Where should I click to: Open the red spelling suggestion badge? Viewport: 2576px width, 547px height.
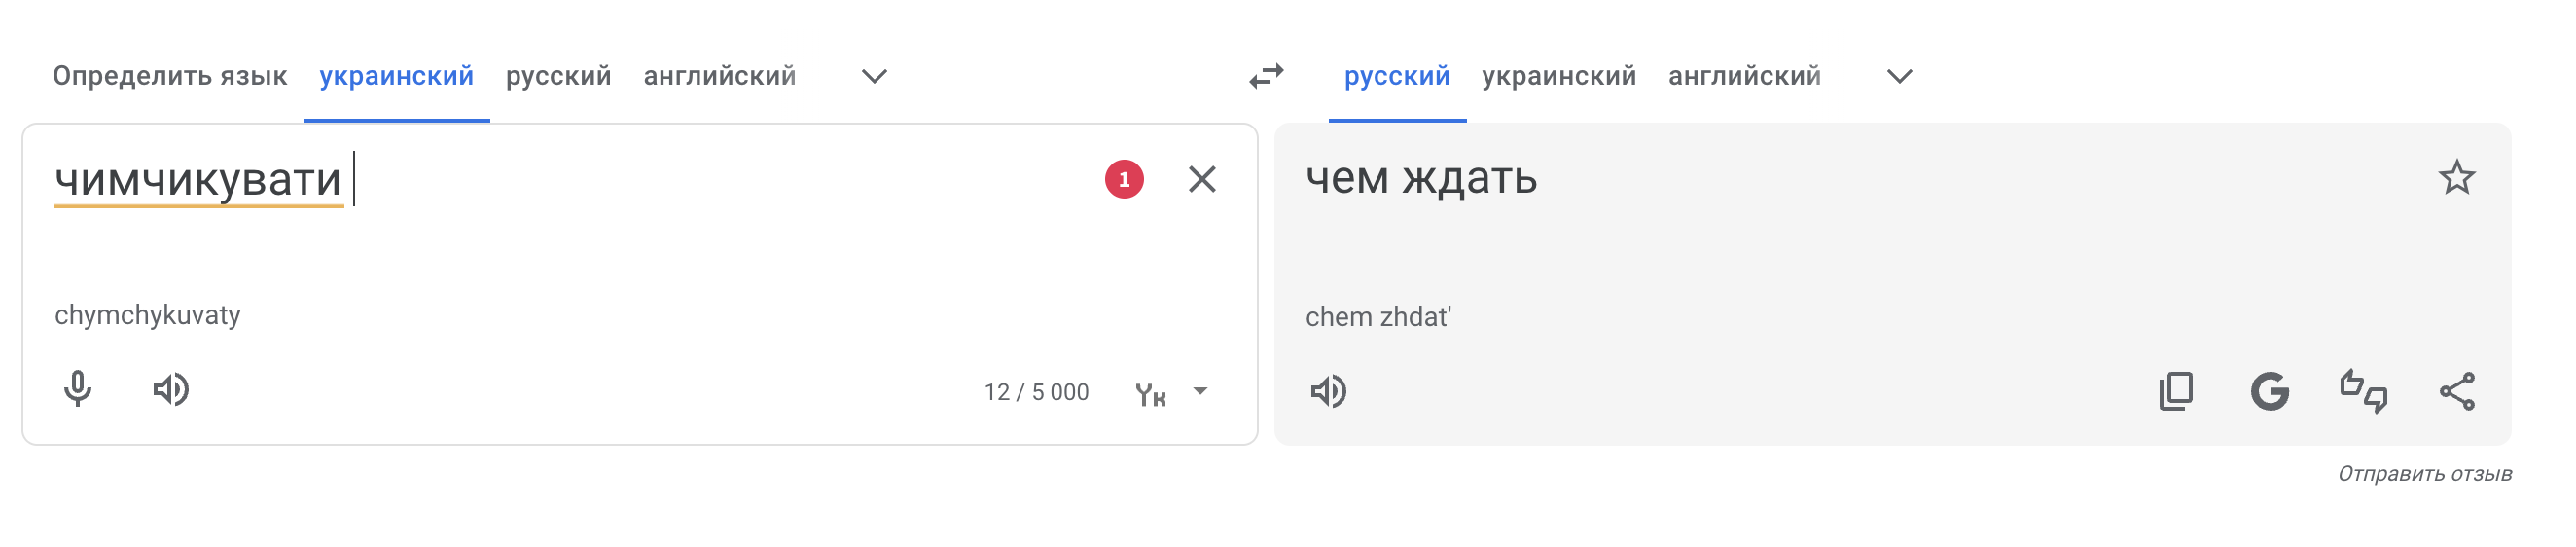coord(1124,179)
